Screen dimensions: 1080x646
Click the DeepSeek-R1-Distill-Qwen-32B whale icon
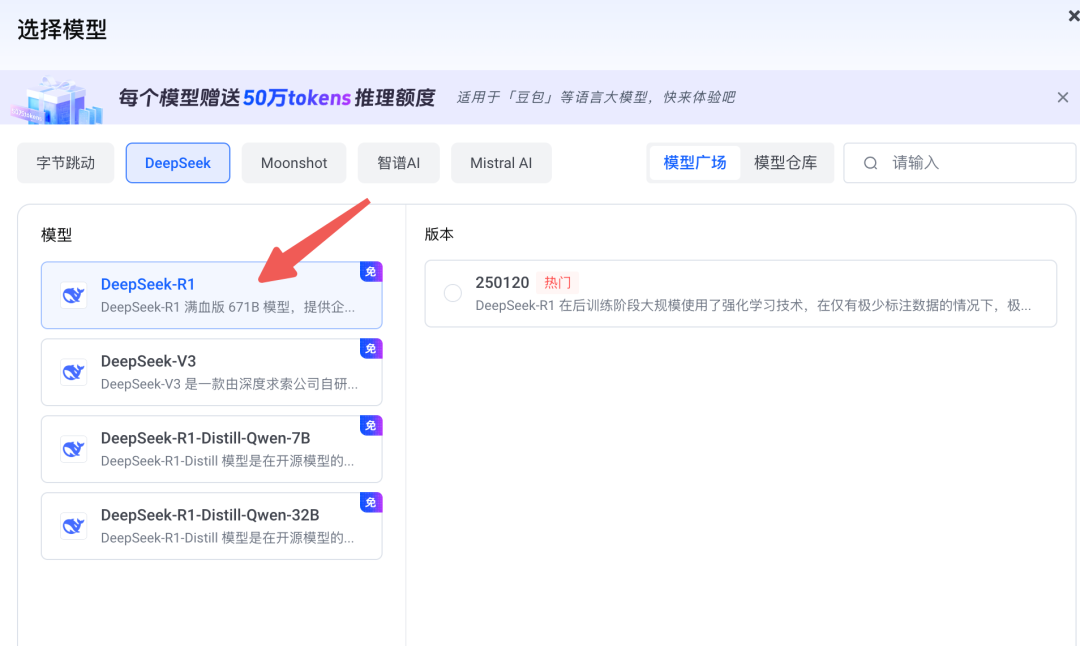73,526
